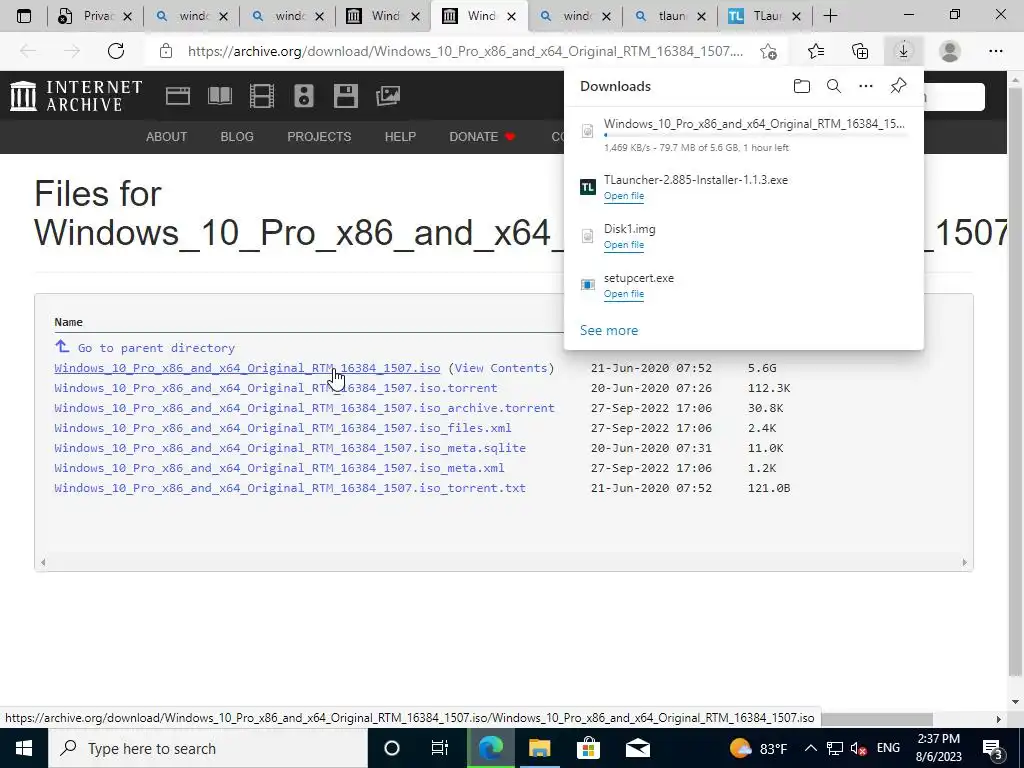Image resolution: width=1024 pixels, height=768 pixels.
Task: Download the main .iso file link
Action: tap(247, 368)
